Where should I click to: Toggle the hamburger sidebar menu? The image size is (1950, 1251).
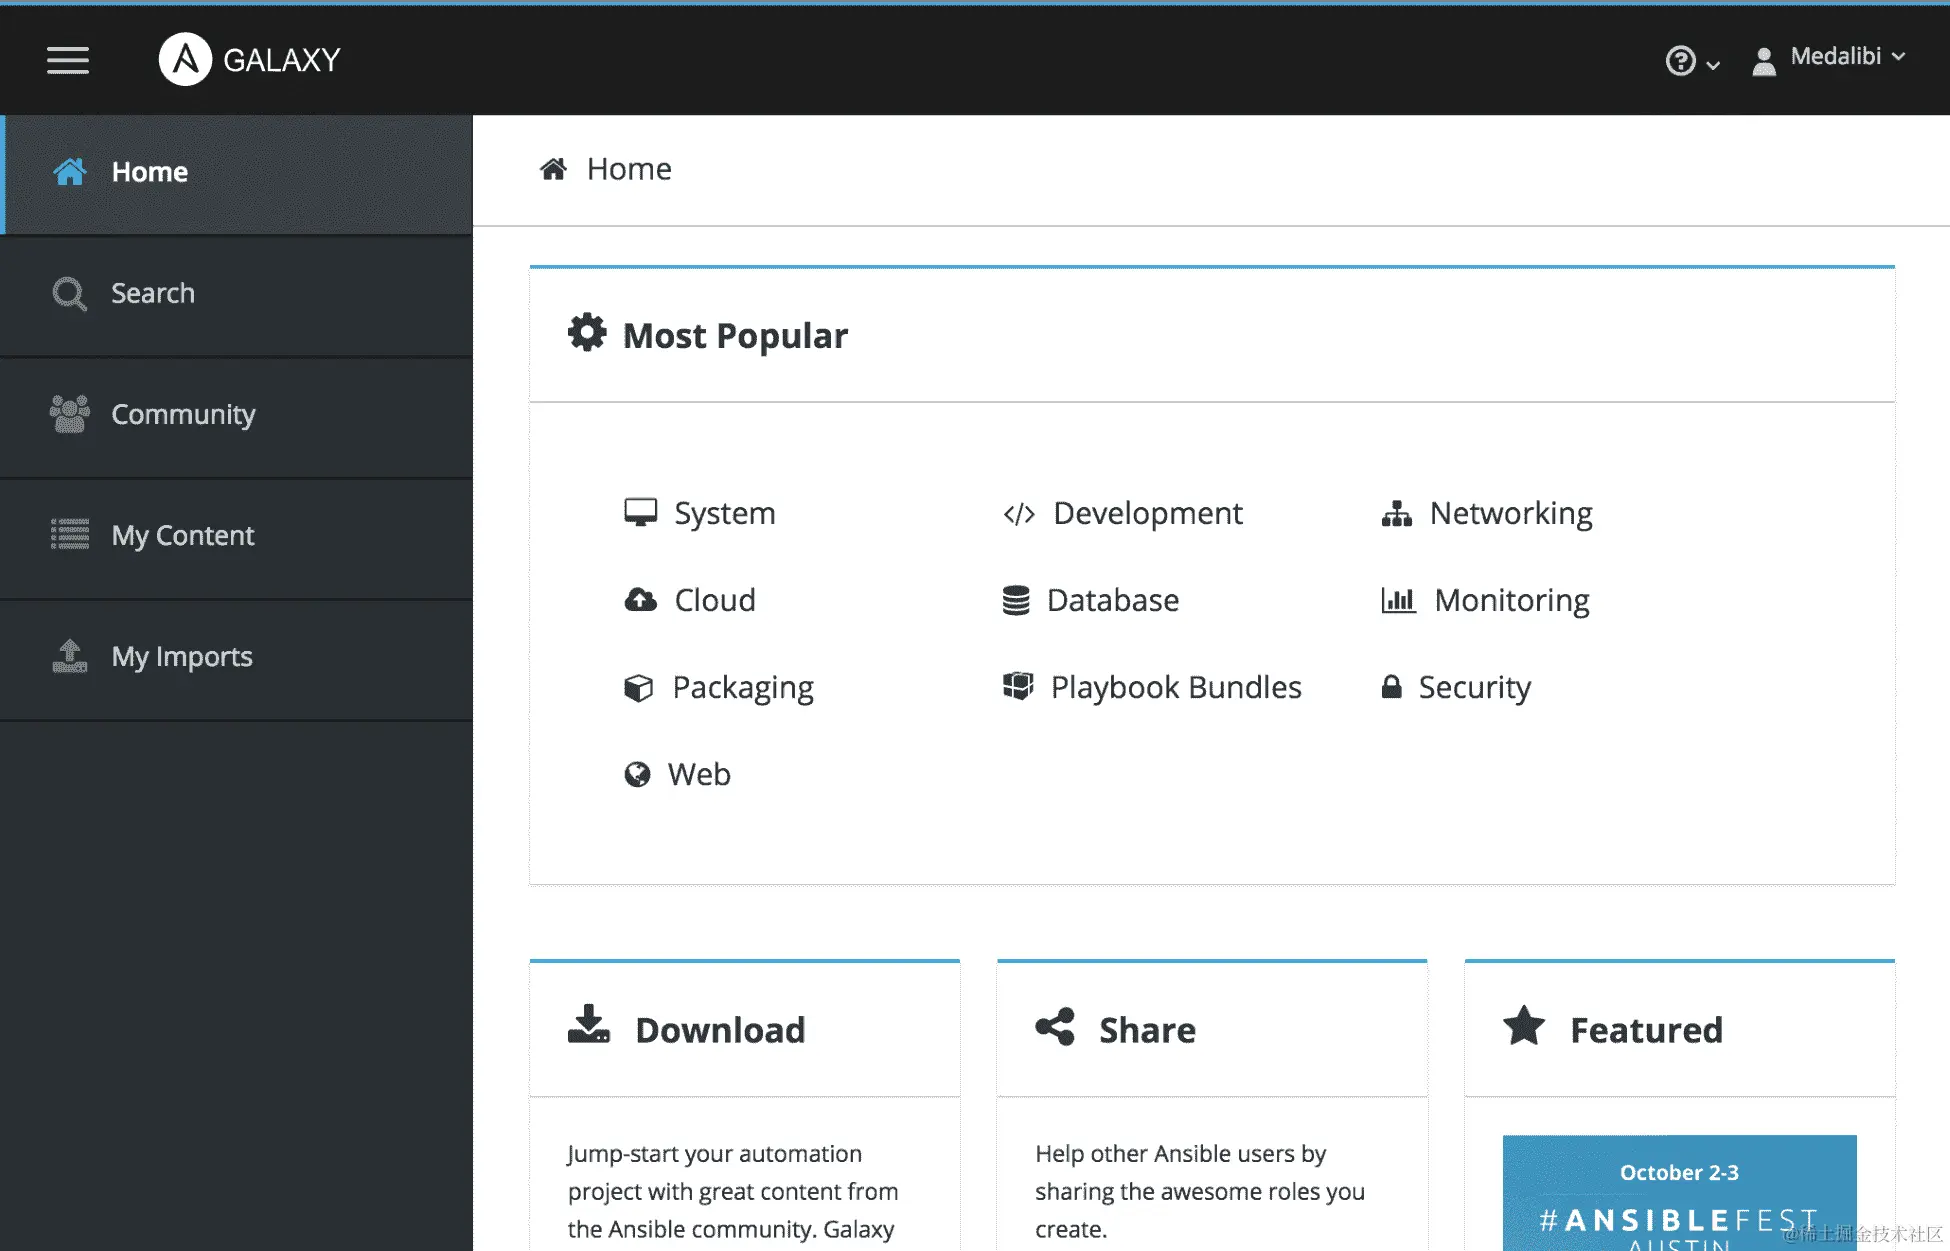coord(68,60)
